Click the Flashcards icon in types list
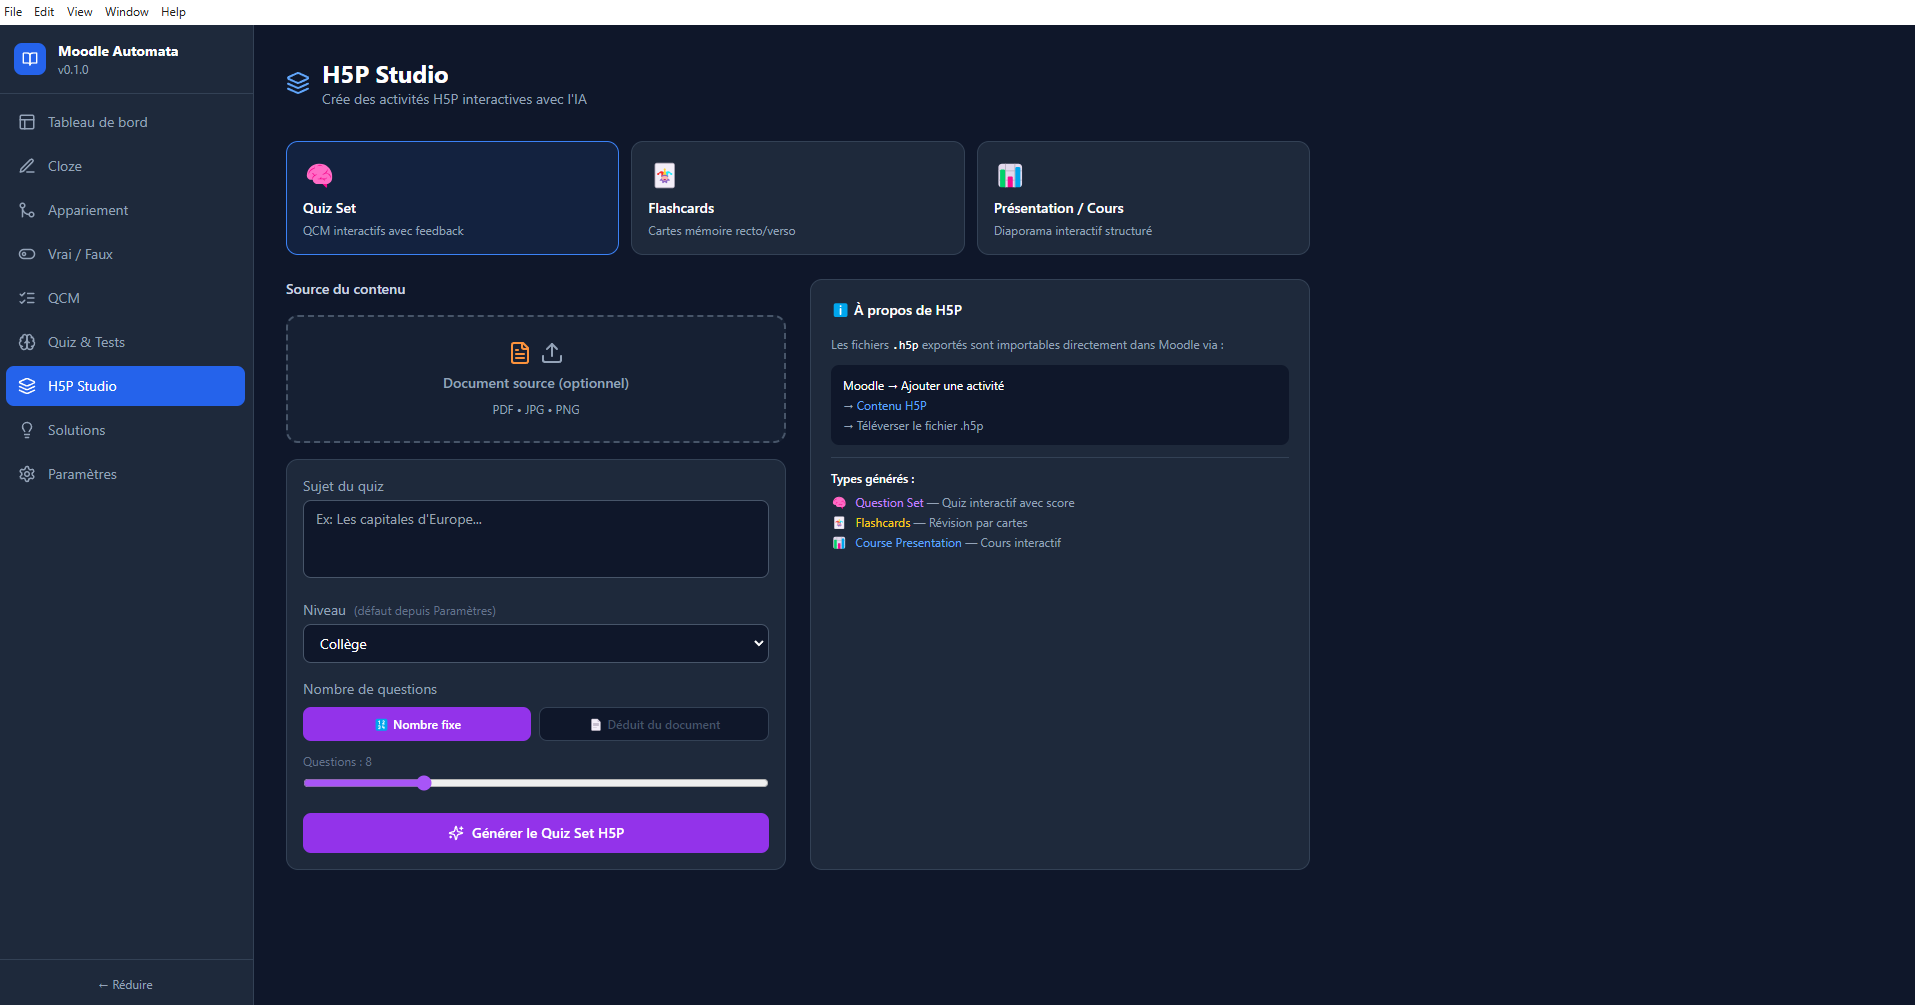1915x1005 pixels. tap(839, 523)
